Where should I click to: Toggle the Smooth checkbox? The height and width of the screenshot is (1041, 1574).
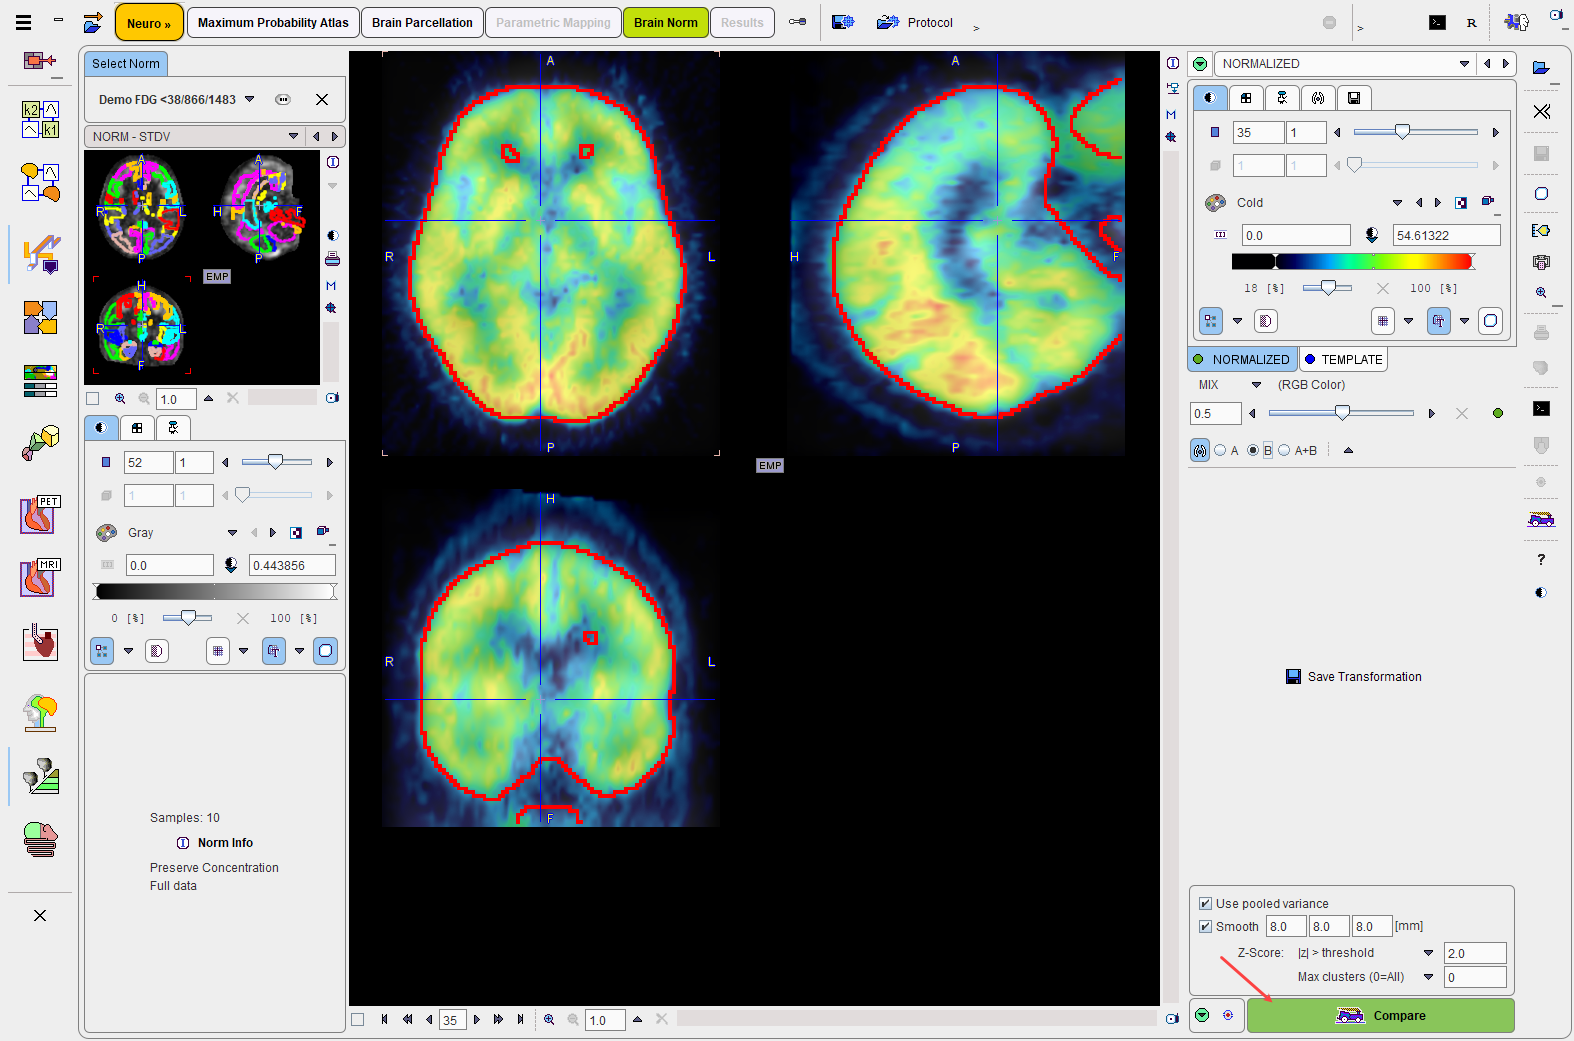(x=1205, y=927)
